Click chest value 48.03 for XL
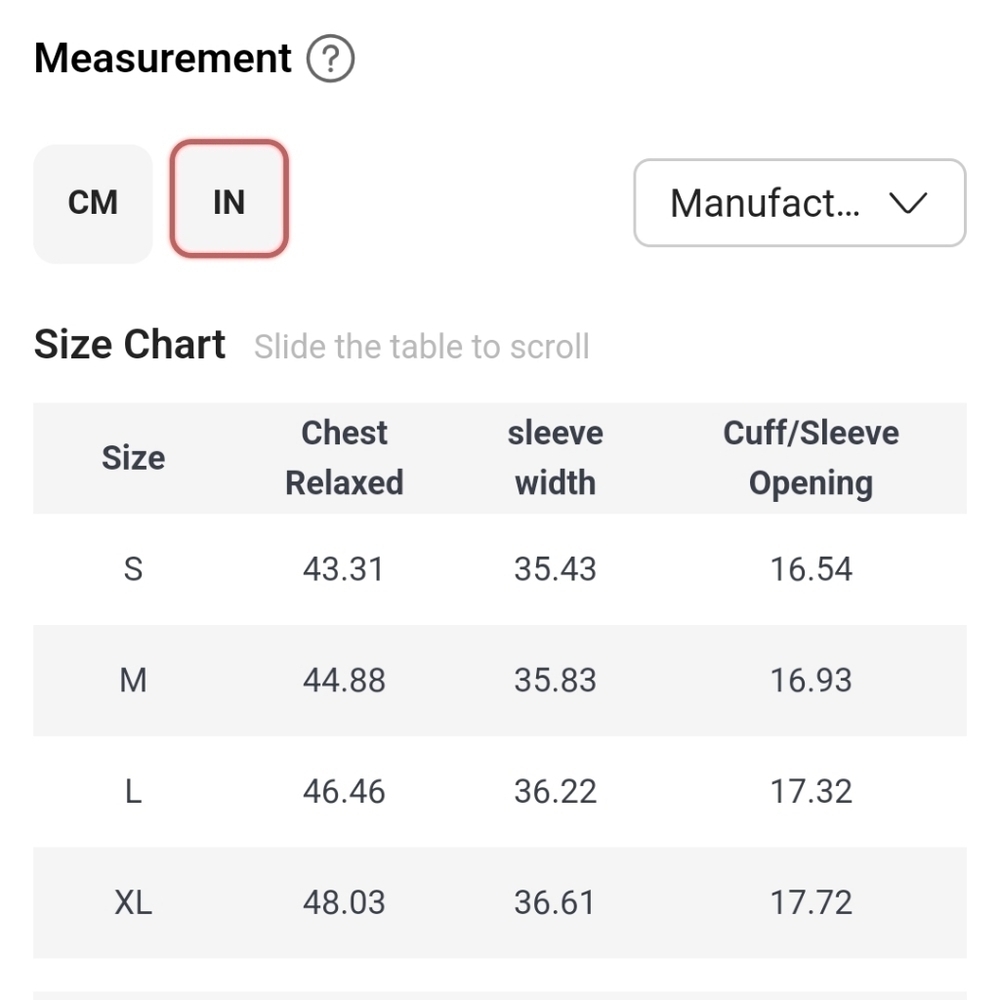The width and height of the screenshot is (1000, 1000). click(x=344, y=902)
